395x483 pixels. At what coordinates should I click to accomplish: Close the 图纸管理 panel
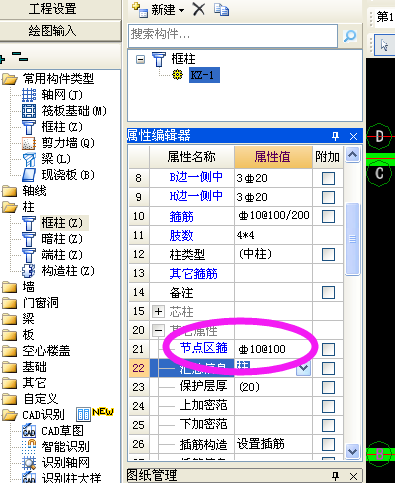(x=353, y=476)
